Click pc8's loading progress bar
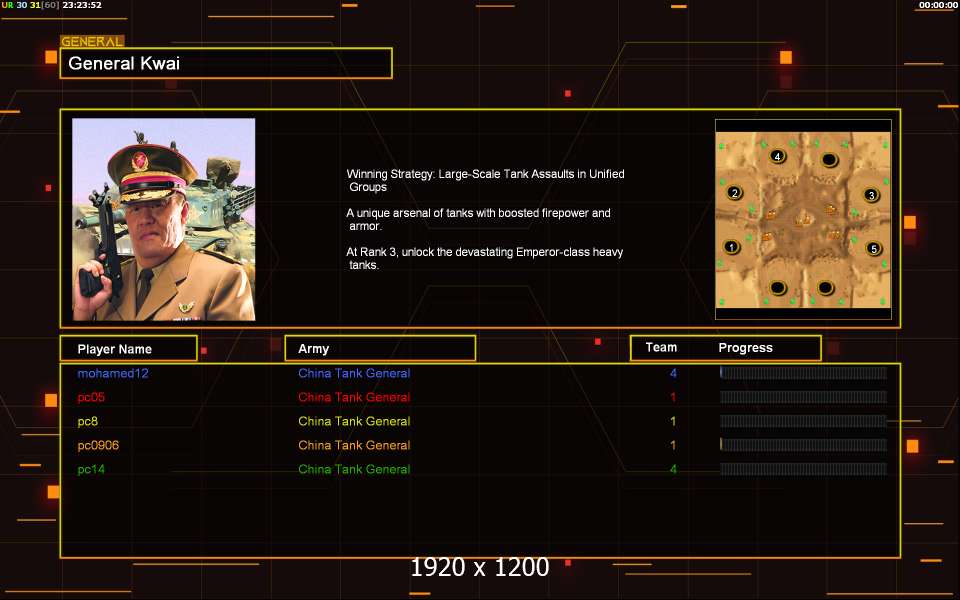 [x=803, y=421]
